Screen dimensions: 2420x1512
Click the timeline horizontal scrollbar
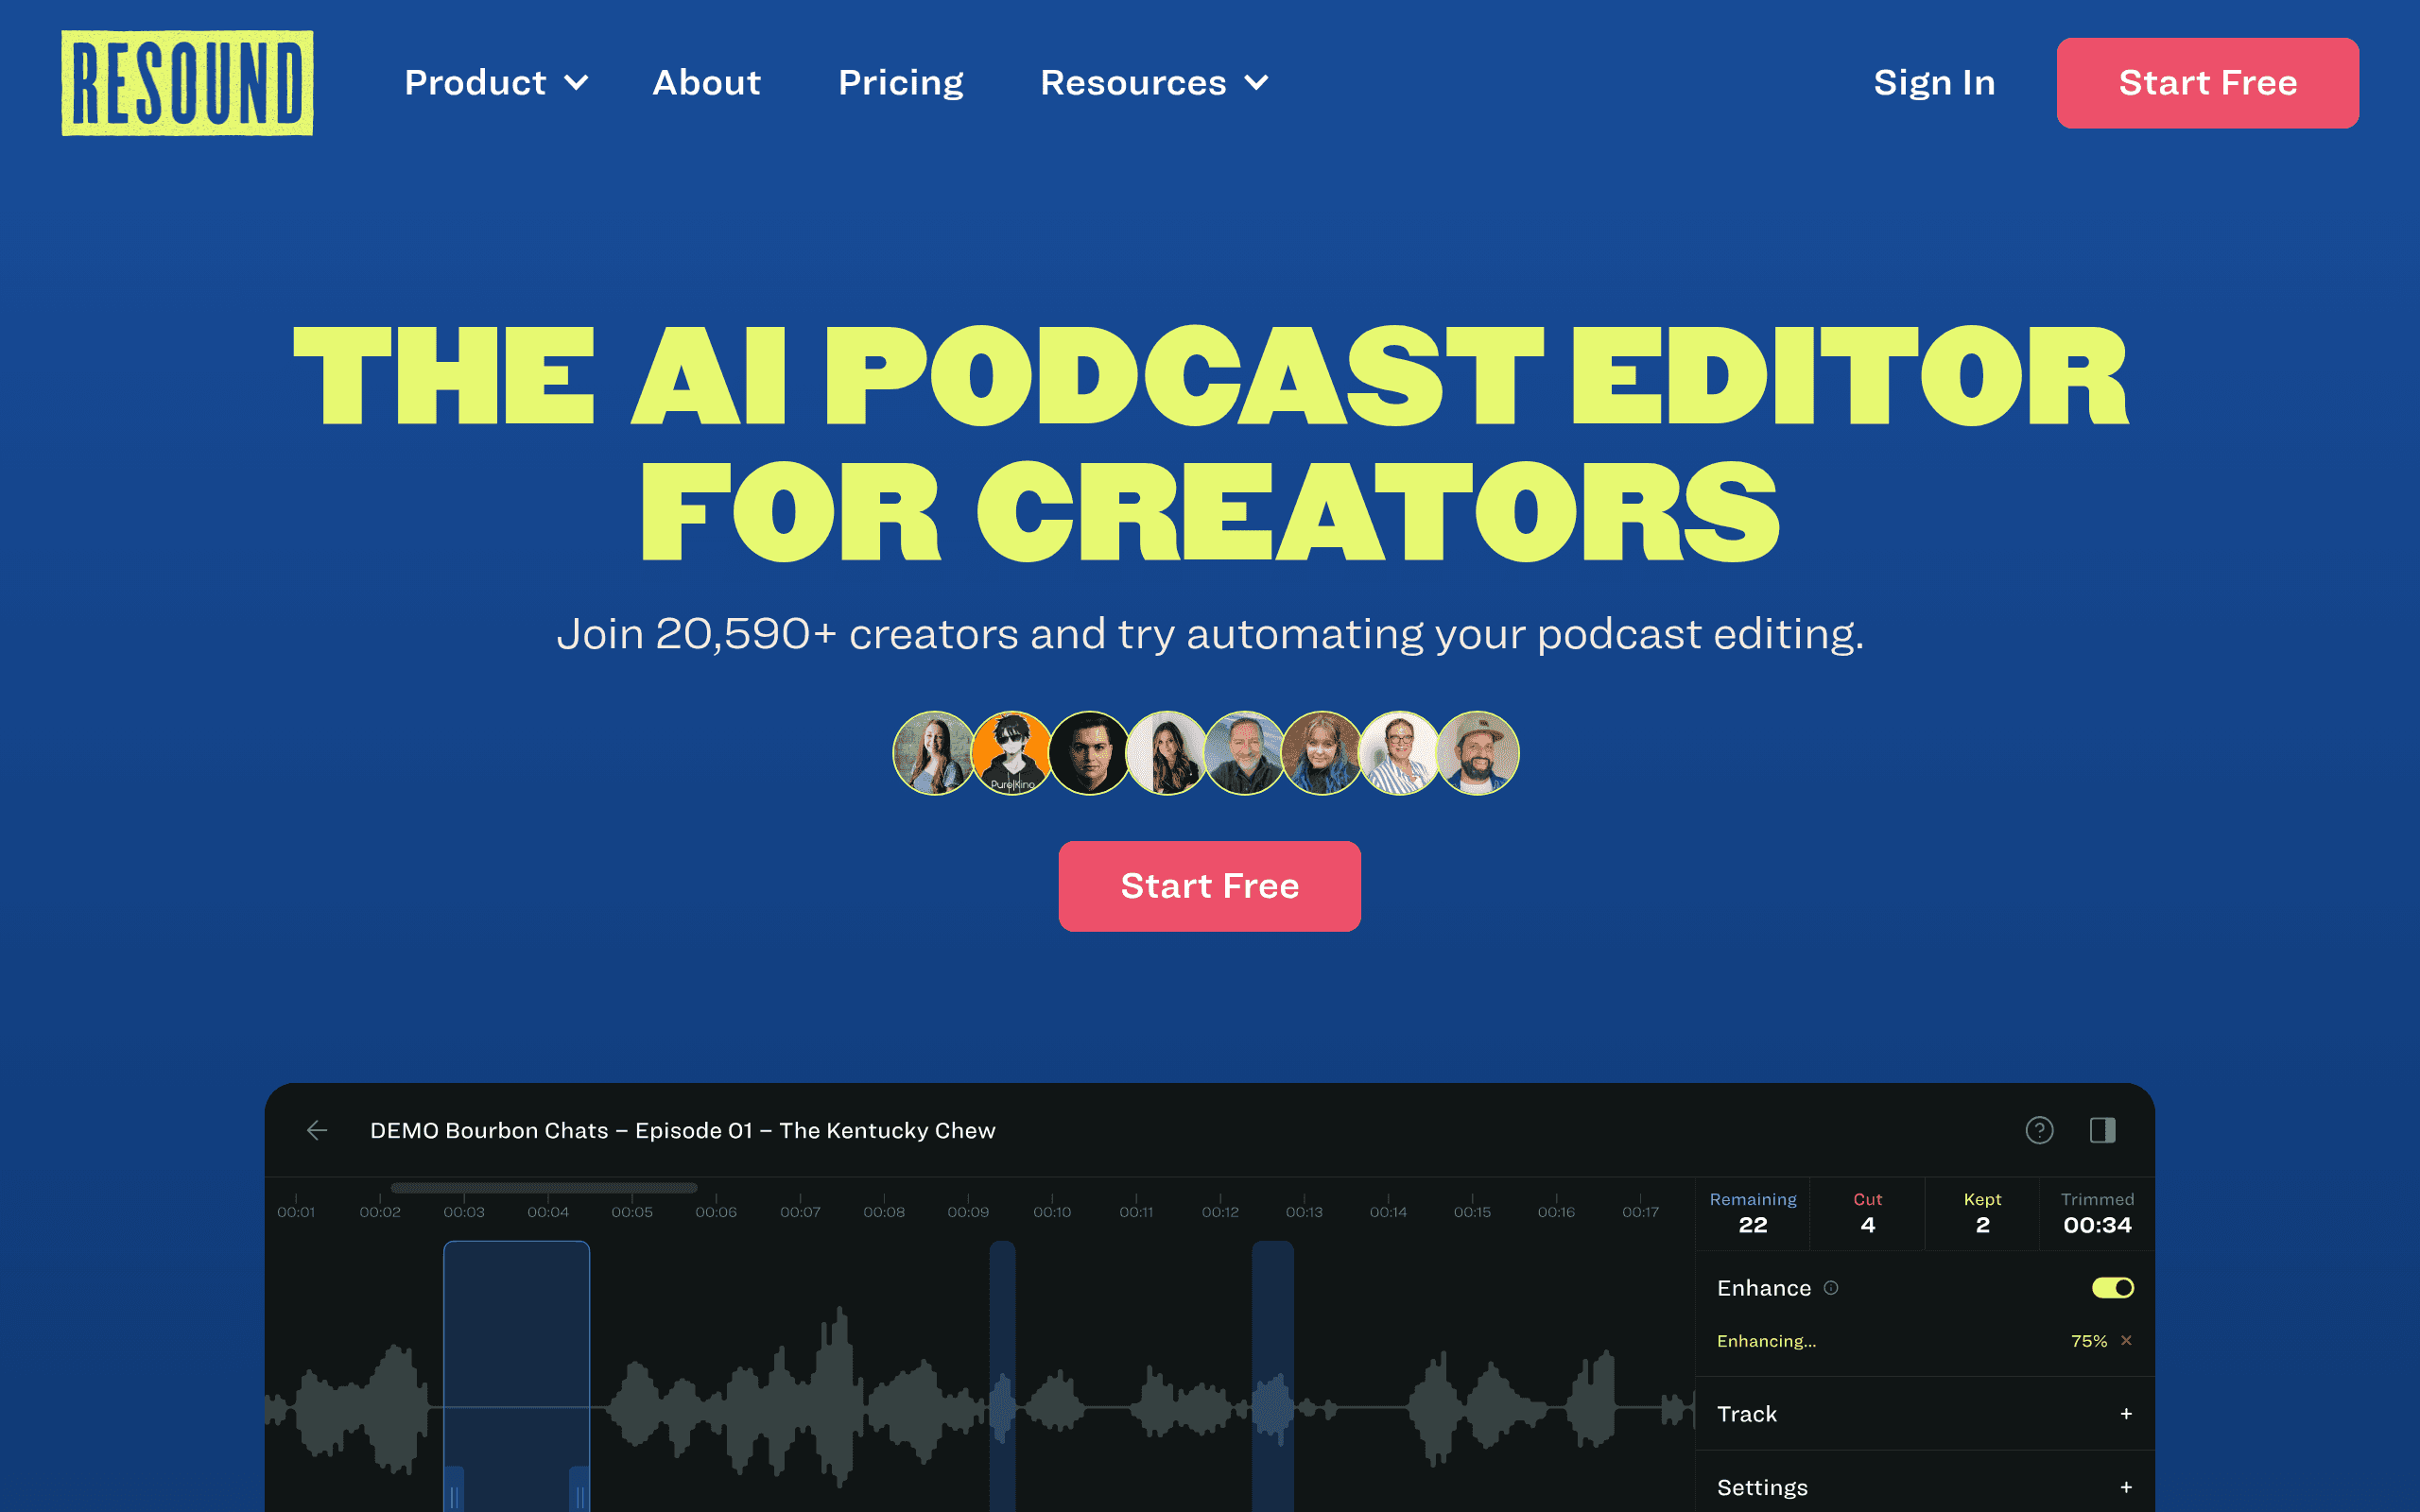click(544, 1188)
